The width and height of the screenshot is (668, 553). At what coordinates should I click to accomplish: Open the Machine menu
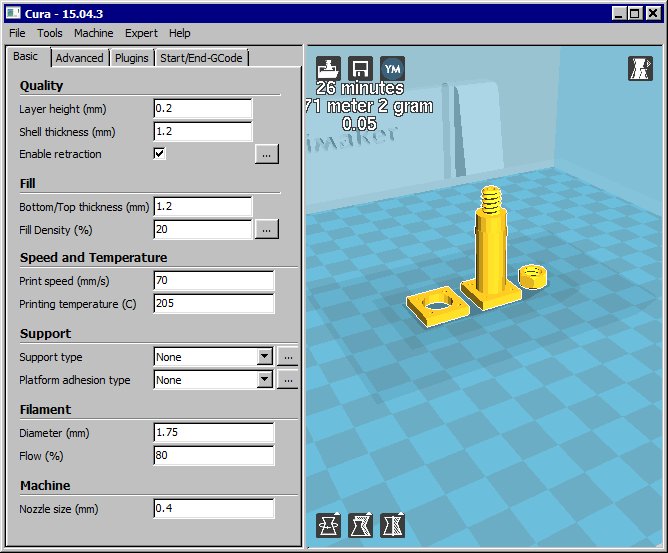[94, 33]
